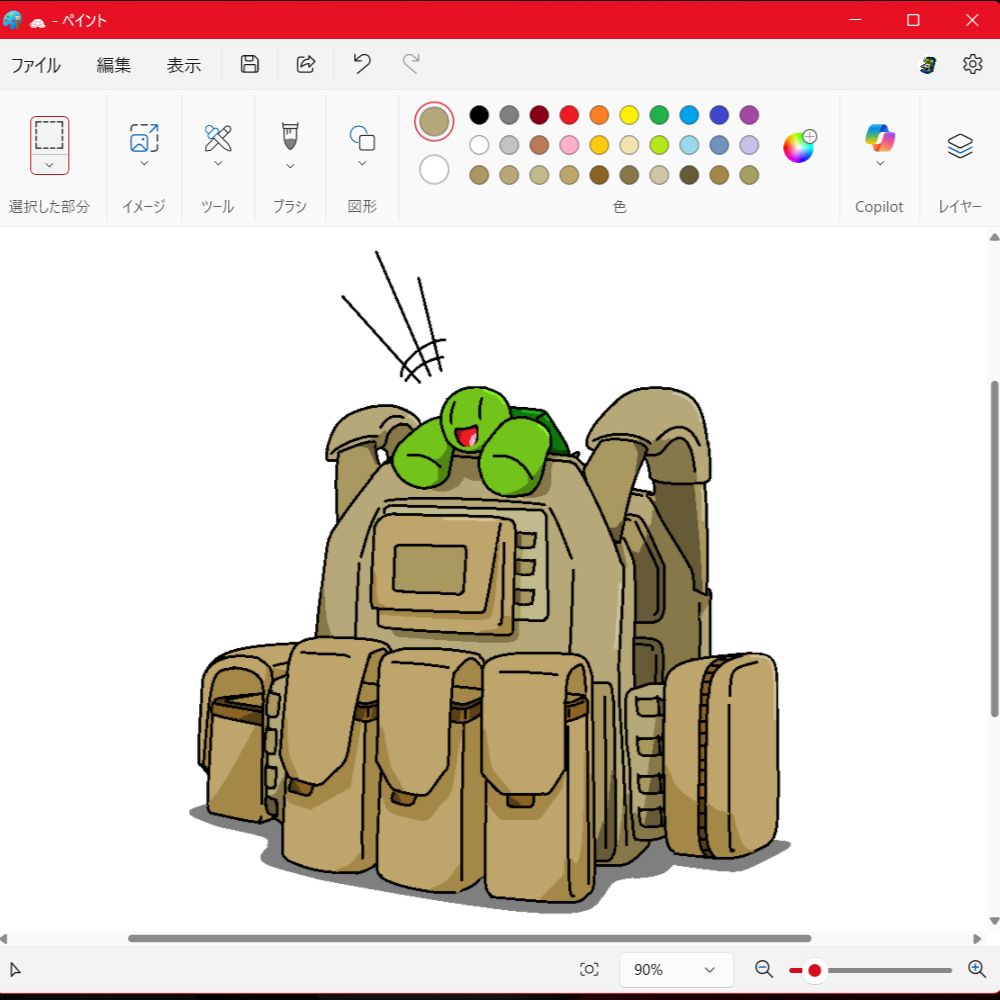Click the Redo arrow icon

pos(411,64)
